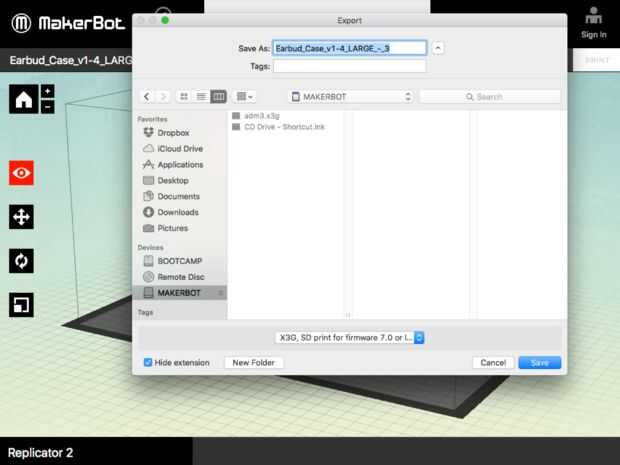Click the New Folder button
This screenshot has width=620, height=465.
[x=253, y=363]
